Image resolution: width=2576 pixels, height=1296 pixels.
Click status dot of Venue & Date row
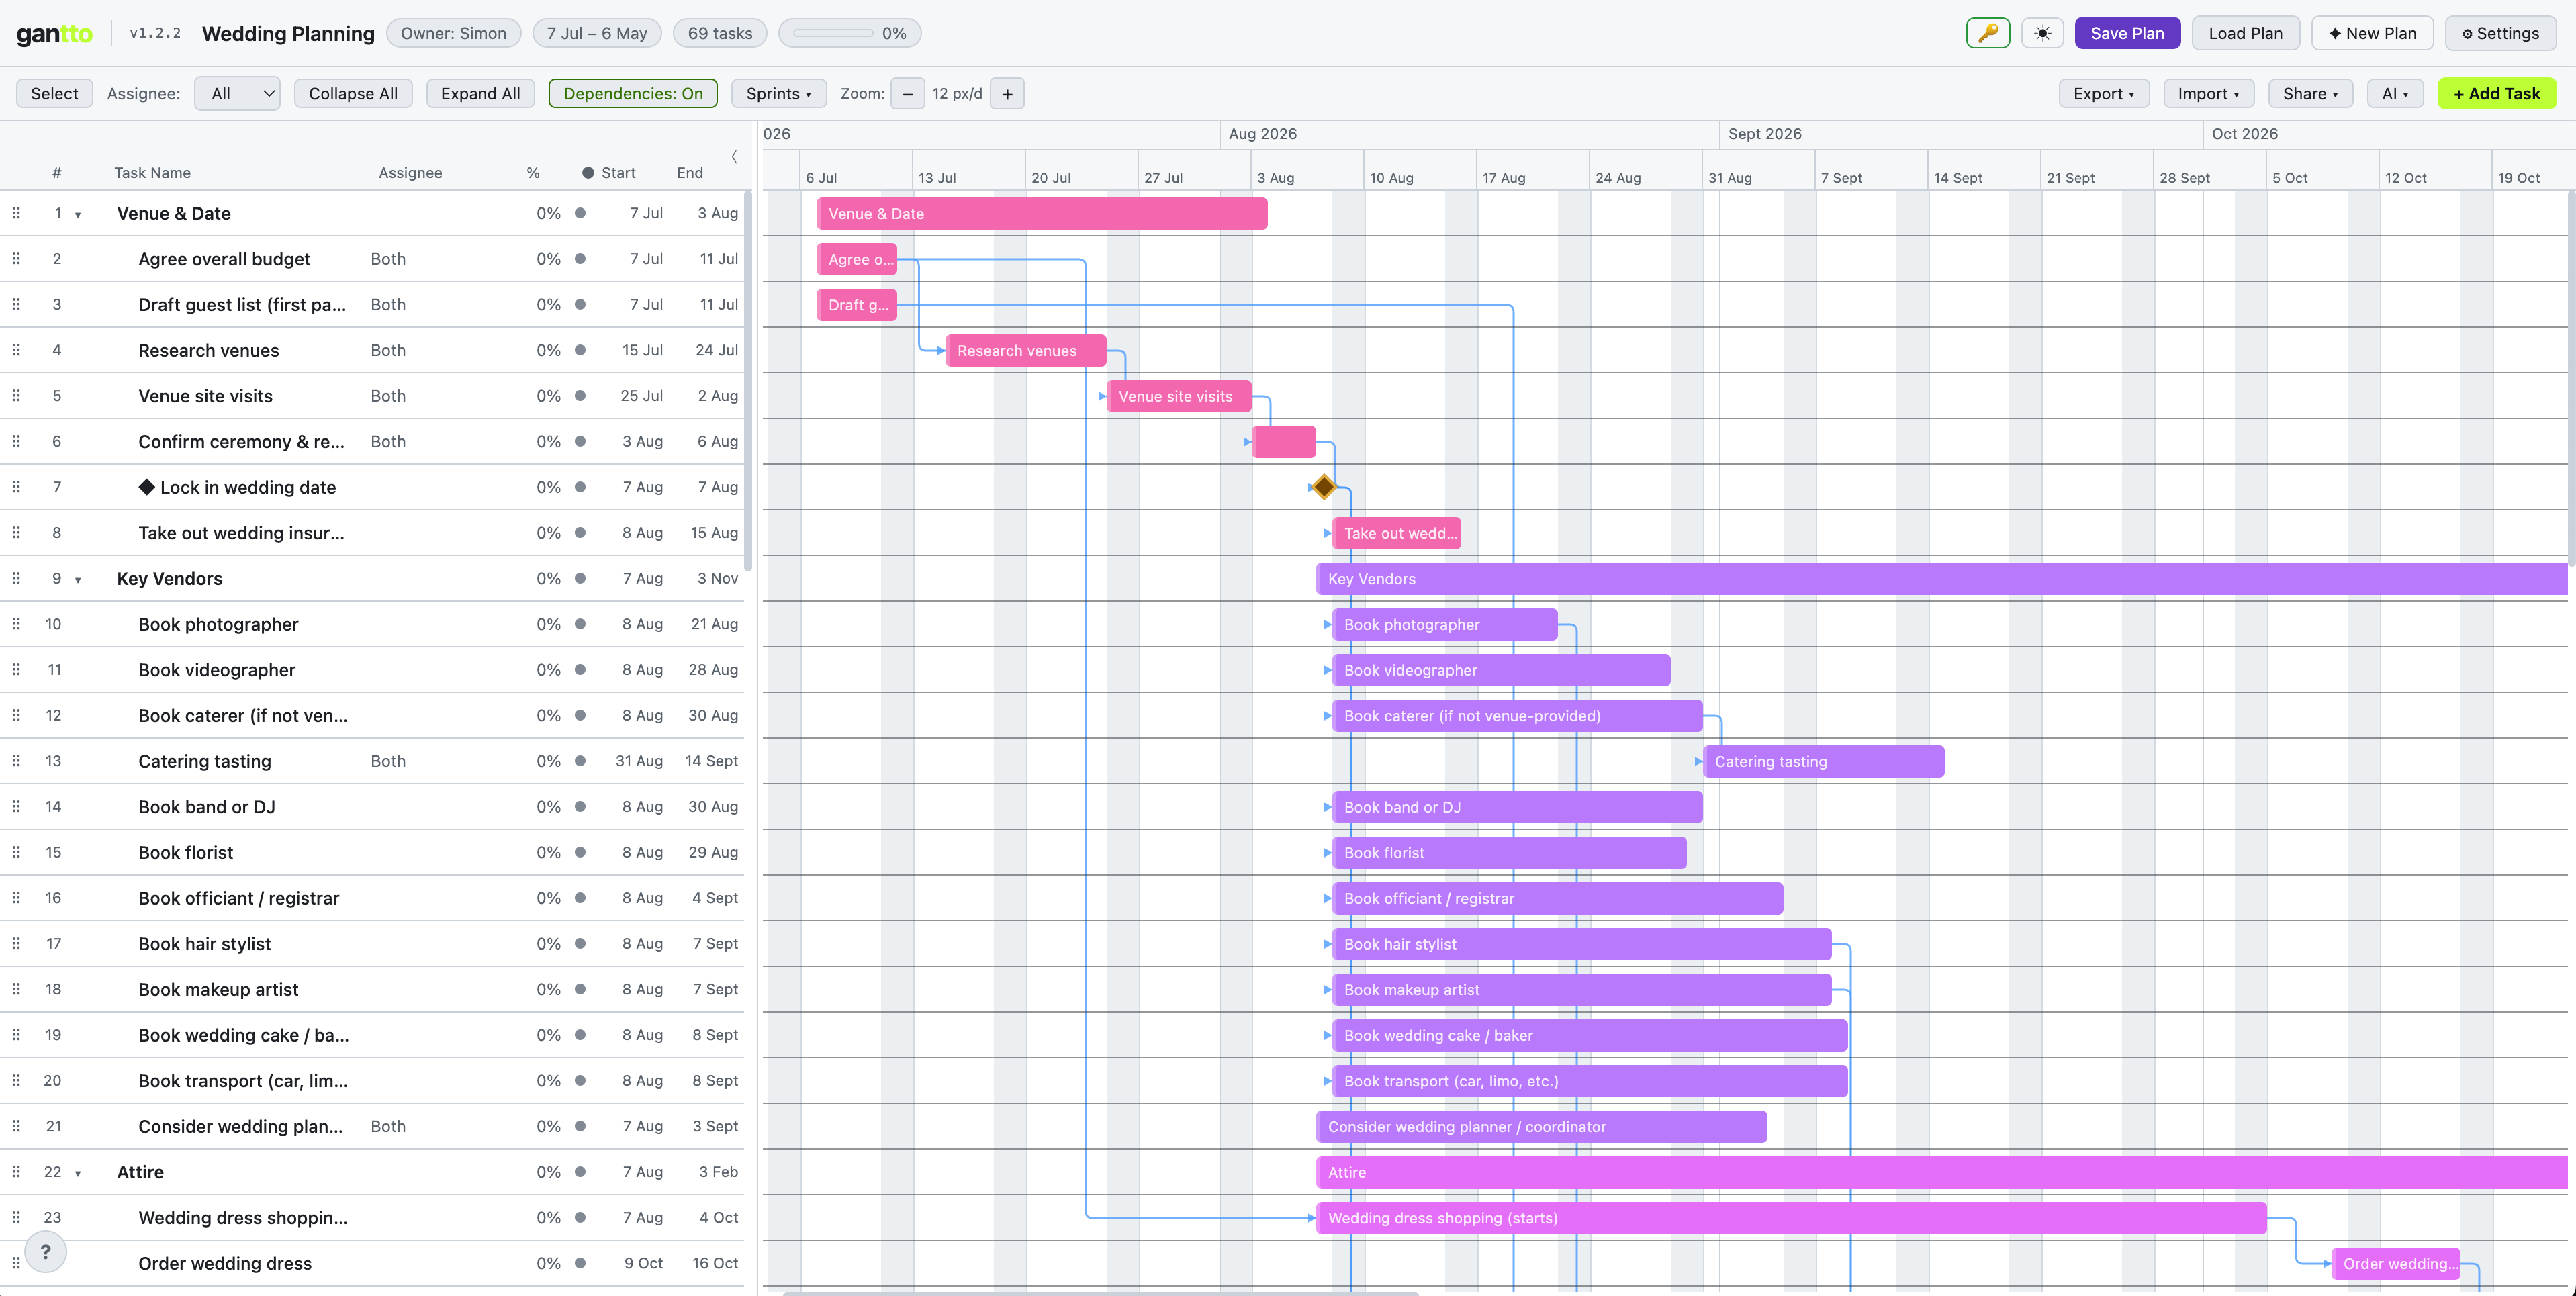pyautogui.click(x=580, y=213)
